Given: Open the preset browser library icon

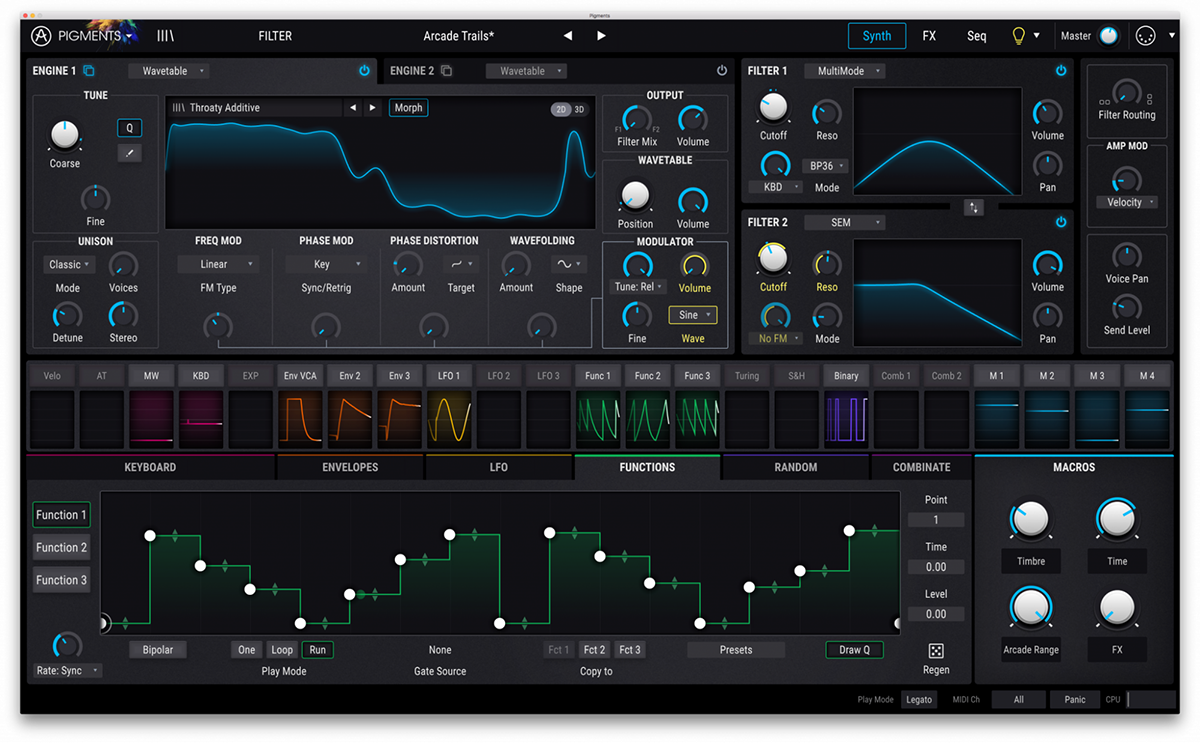Looking at the screenshot, I should pos(166,36).
